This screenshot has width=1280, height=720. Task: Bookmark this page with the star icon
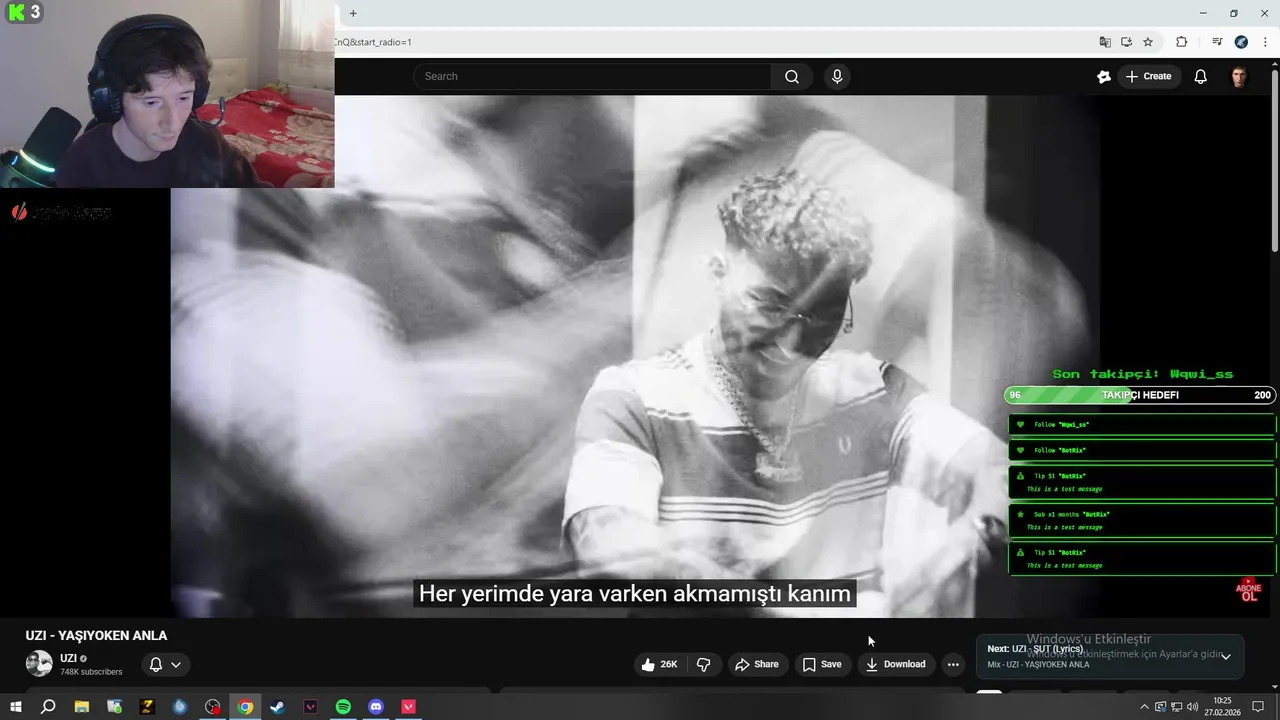[x=1148, y=42]
